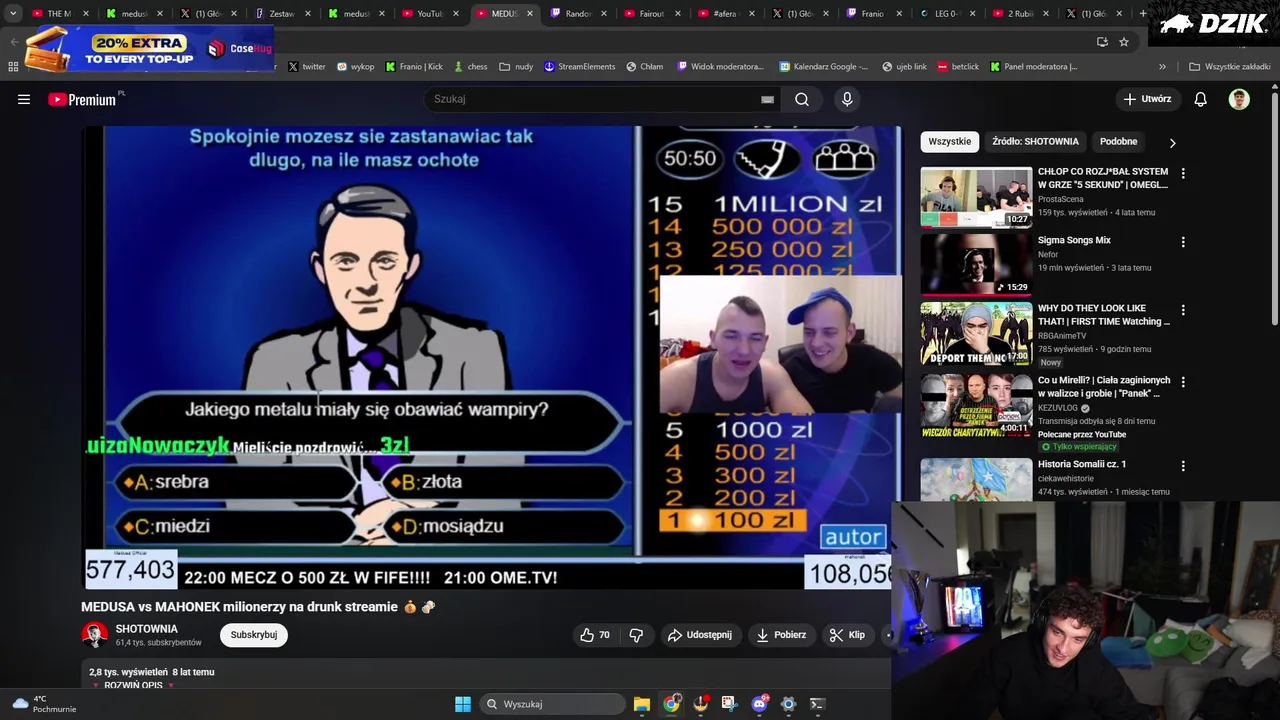Open the Wszystkie zakładki folder
Screen dimensions: 1280x720
tap(1229, 67)
